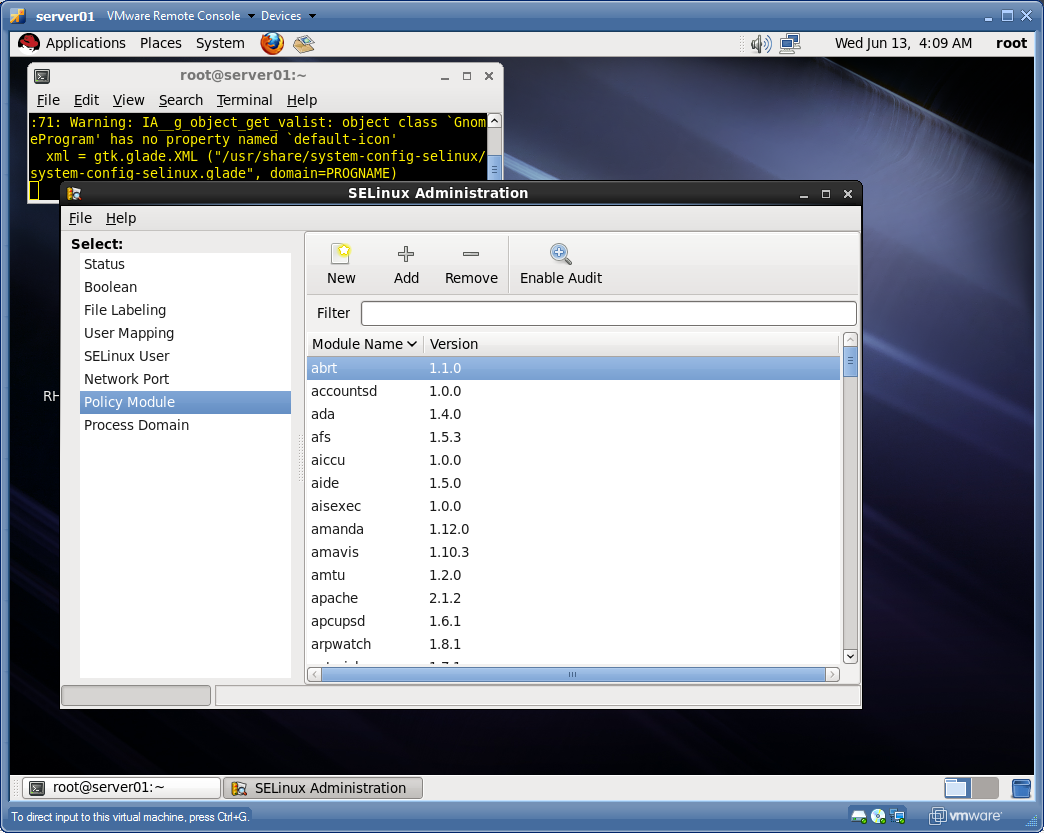The width and height of the screenshot is (1044, 833).
Task: Select User Mapping in the sidebar
Action: click(x=185, y=334)
